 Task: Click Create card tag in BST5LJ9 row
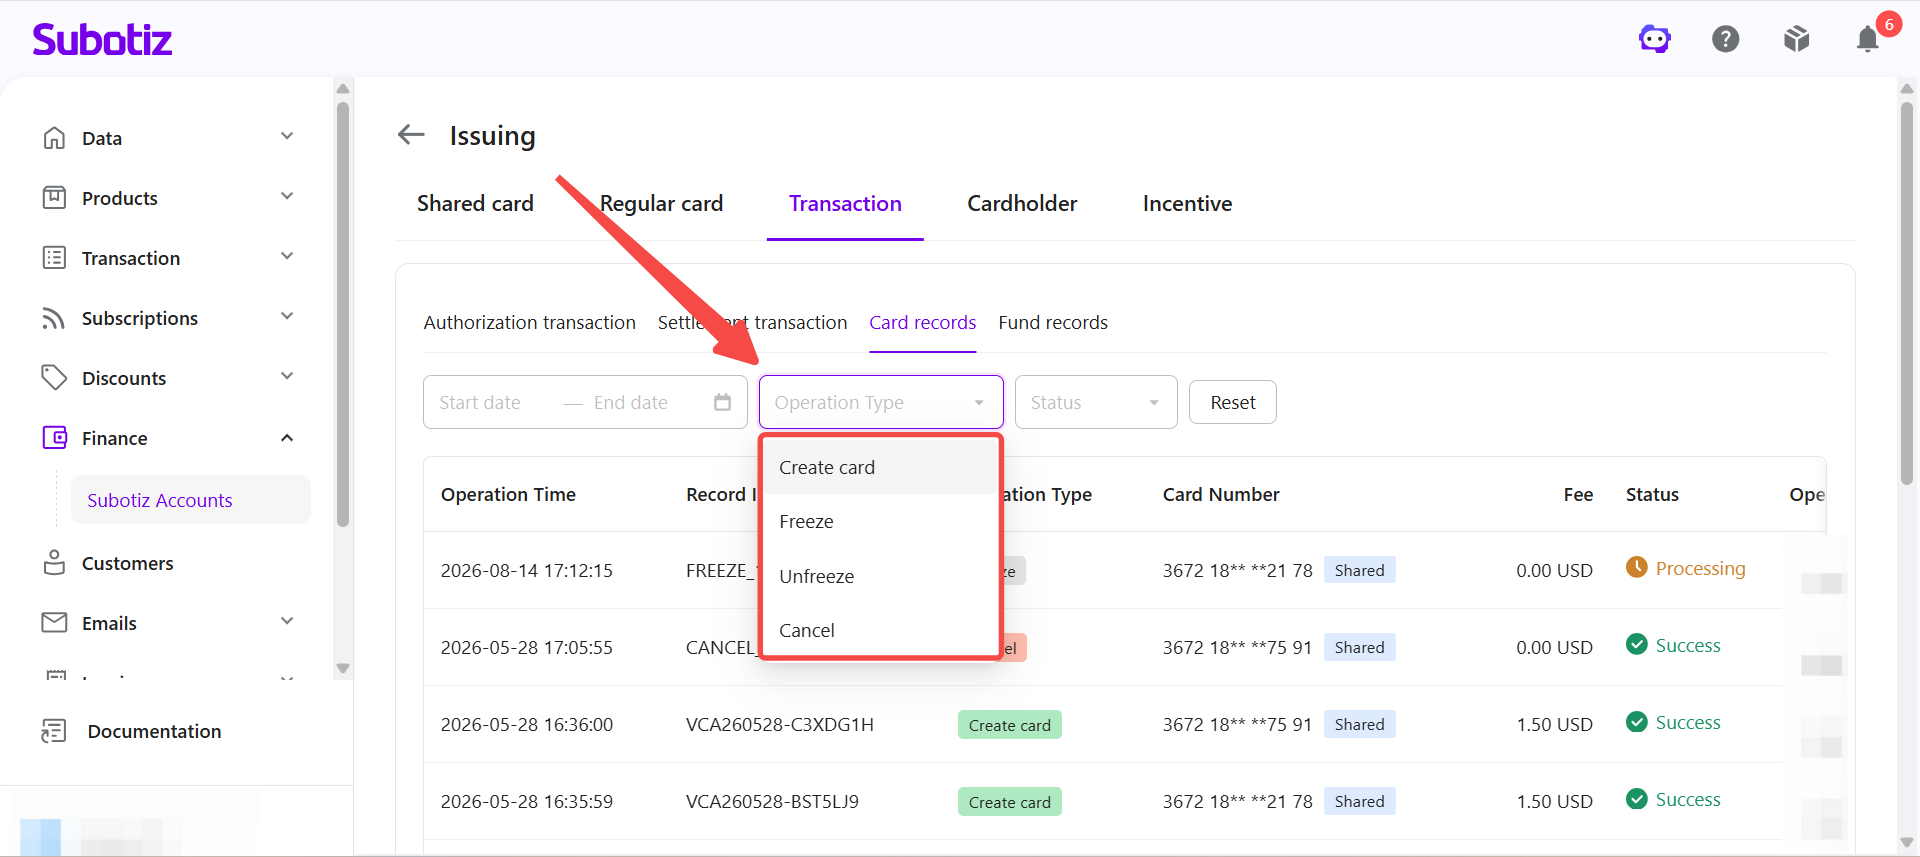click(x=1009, y=802)
